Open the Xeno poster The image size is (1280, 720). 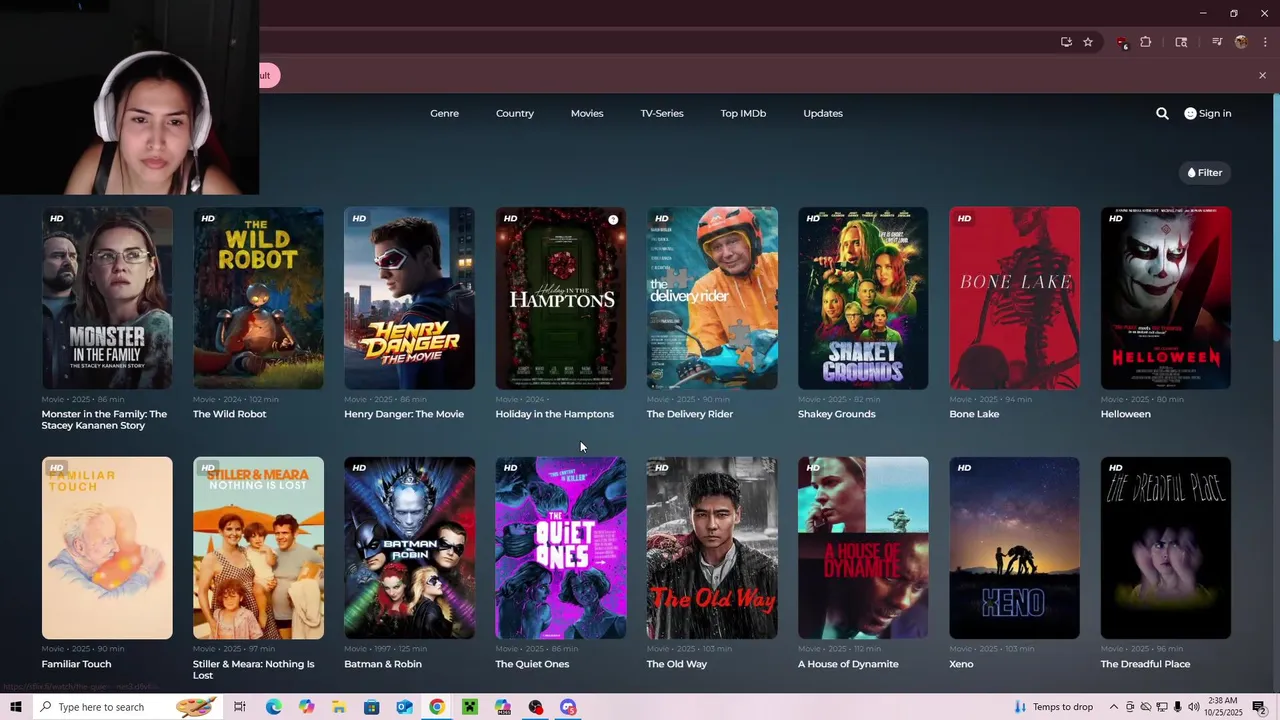[x=1014, y=548]
